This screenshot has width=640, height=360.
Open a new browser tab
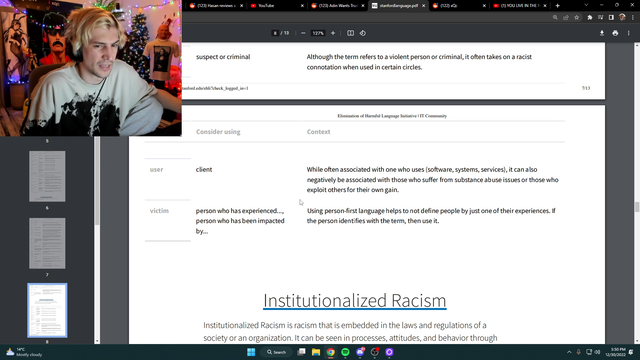558,6
